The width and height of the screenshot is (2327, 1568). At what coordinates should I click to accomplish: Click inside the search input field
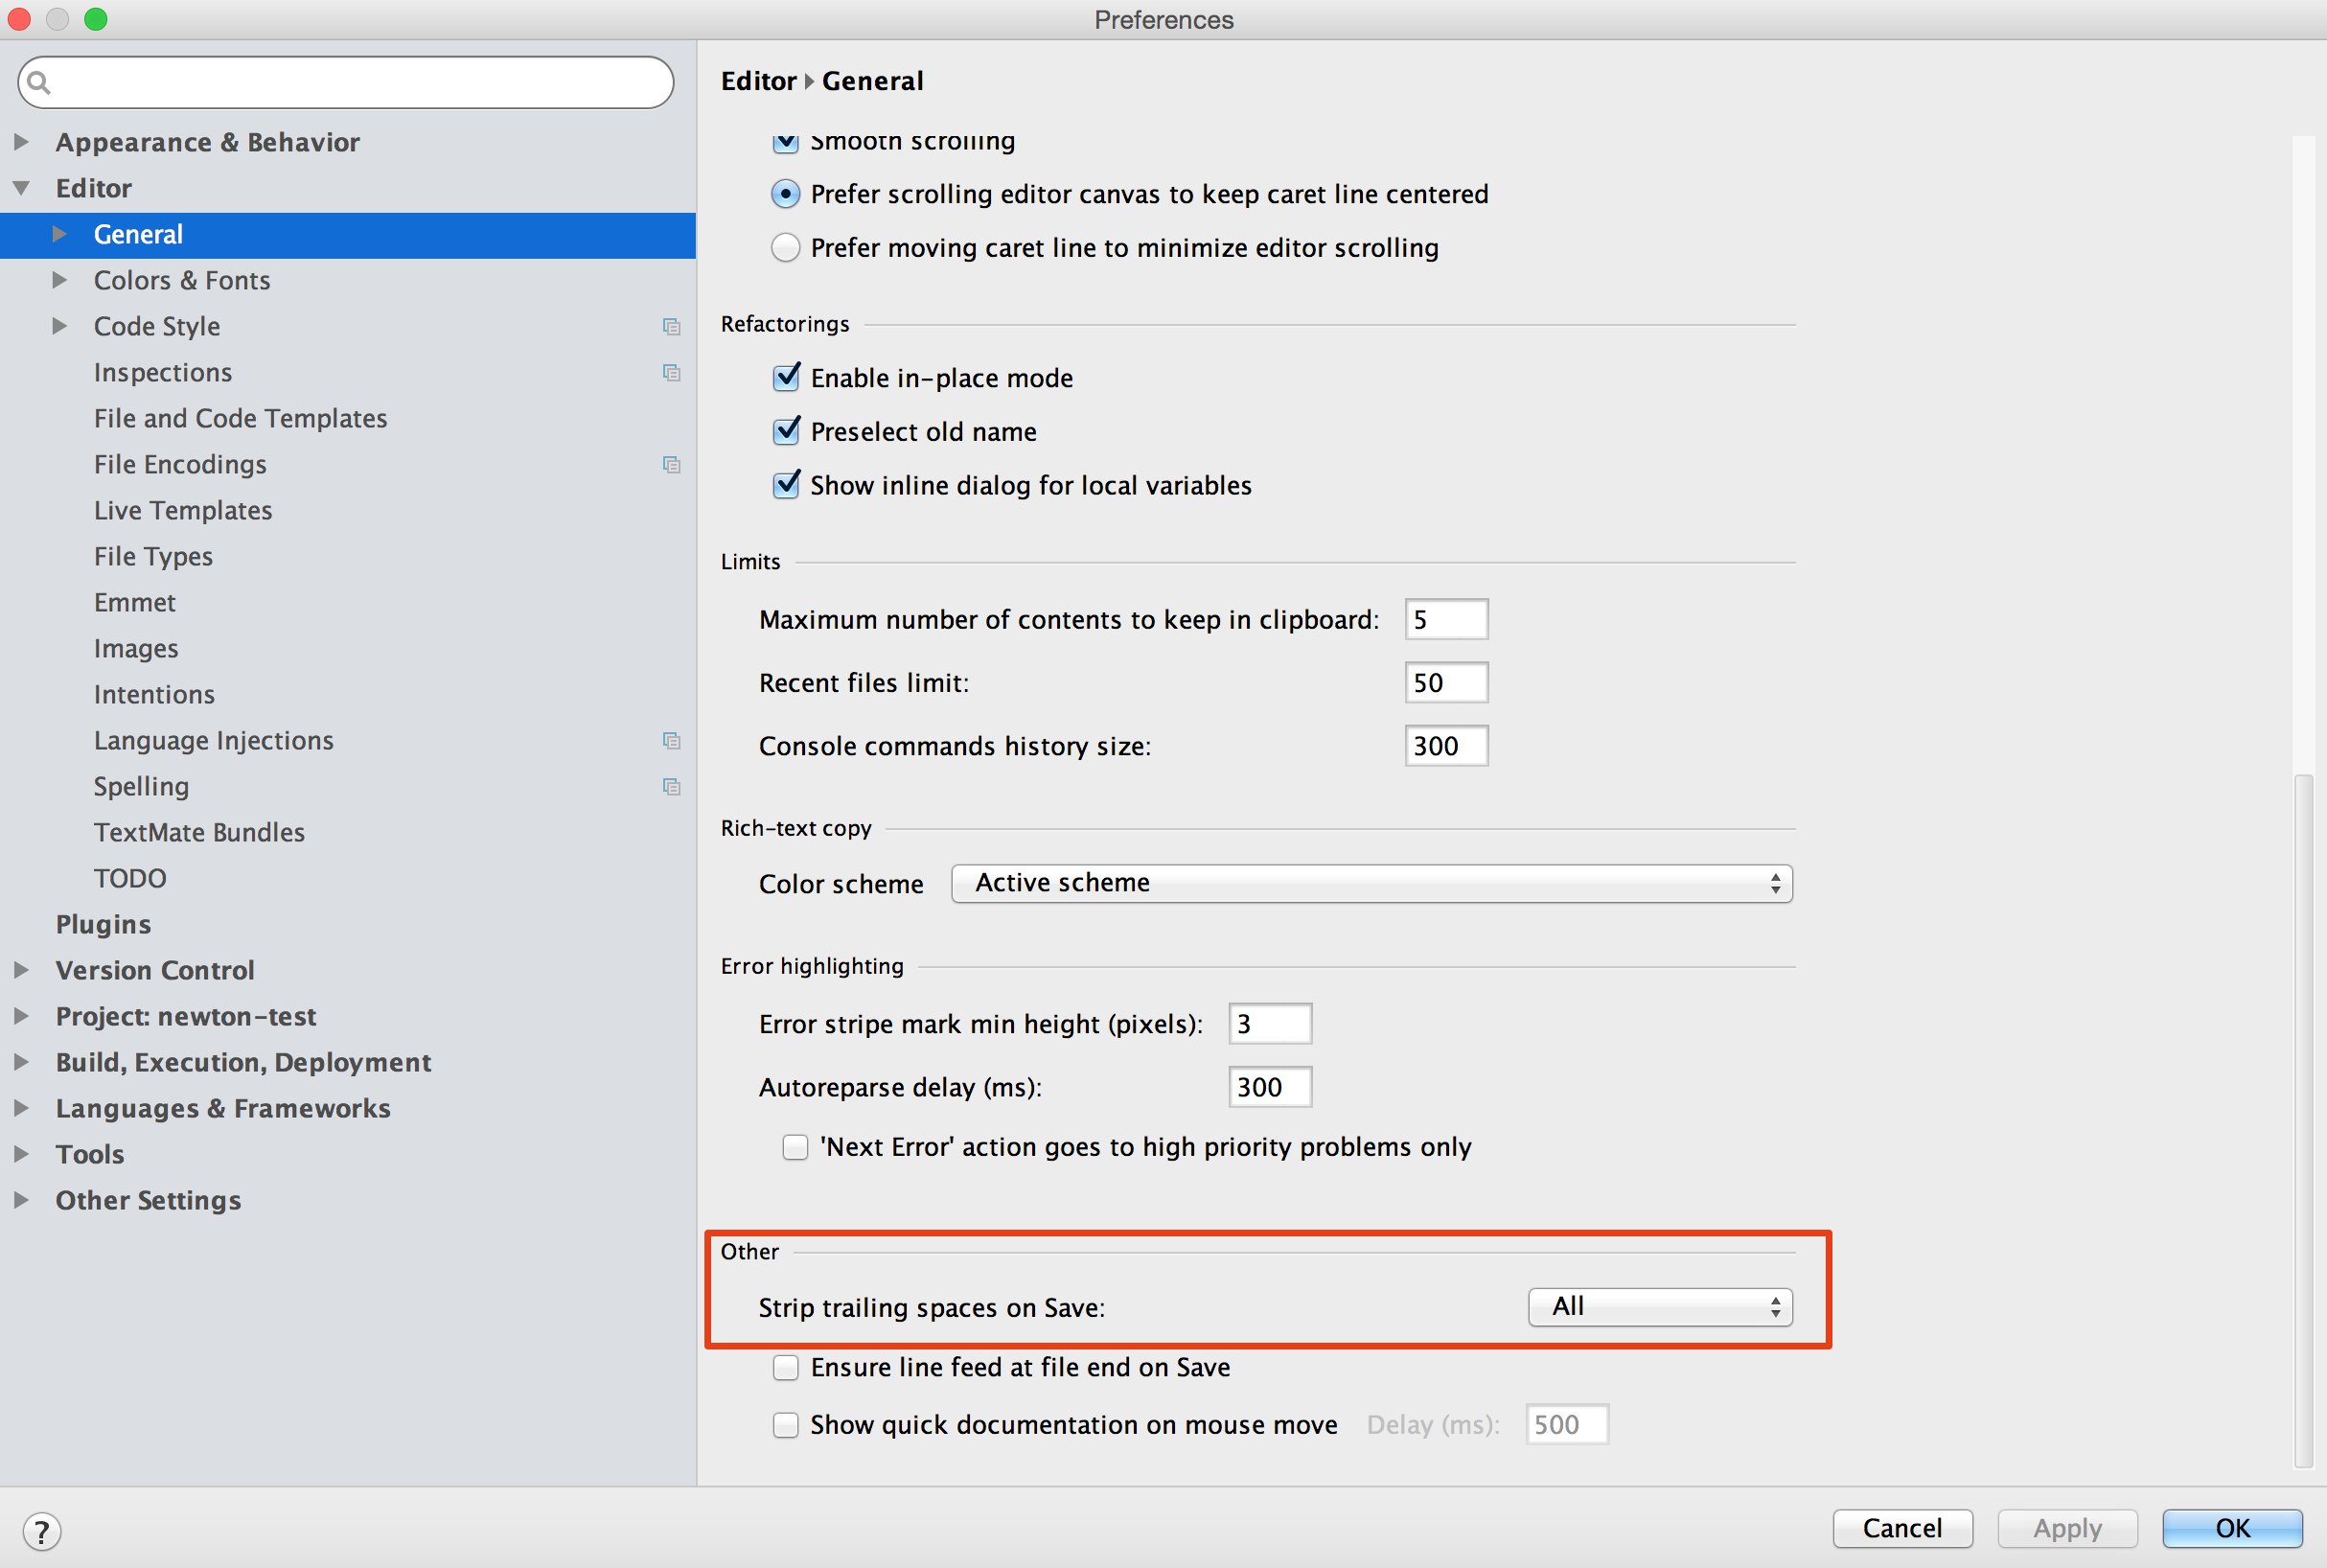(x=345, y=82)
